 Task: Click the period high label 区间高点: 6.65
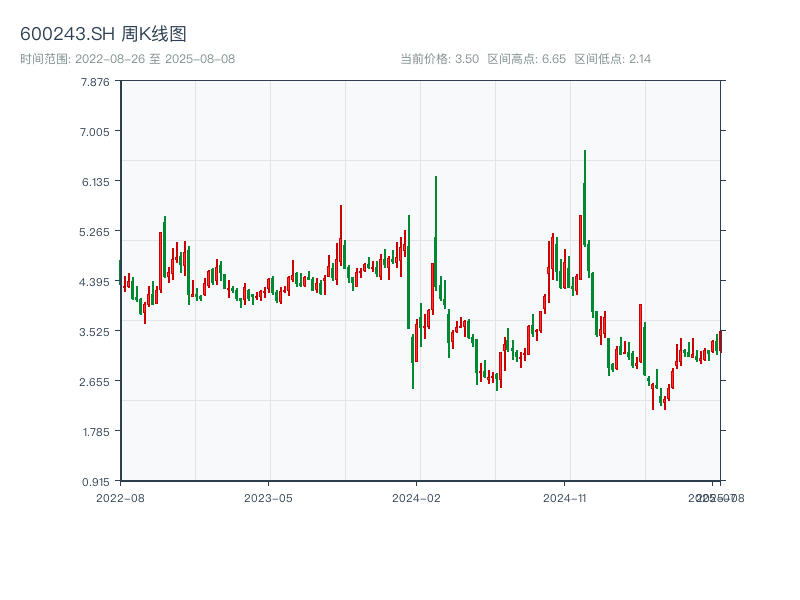pyautogui.click(x=527, y=59)
